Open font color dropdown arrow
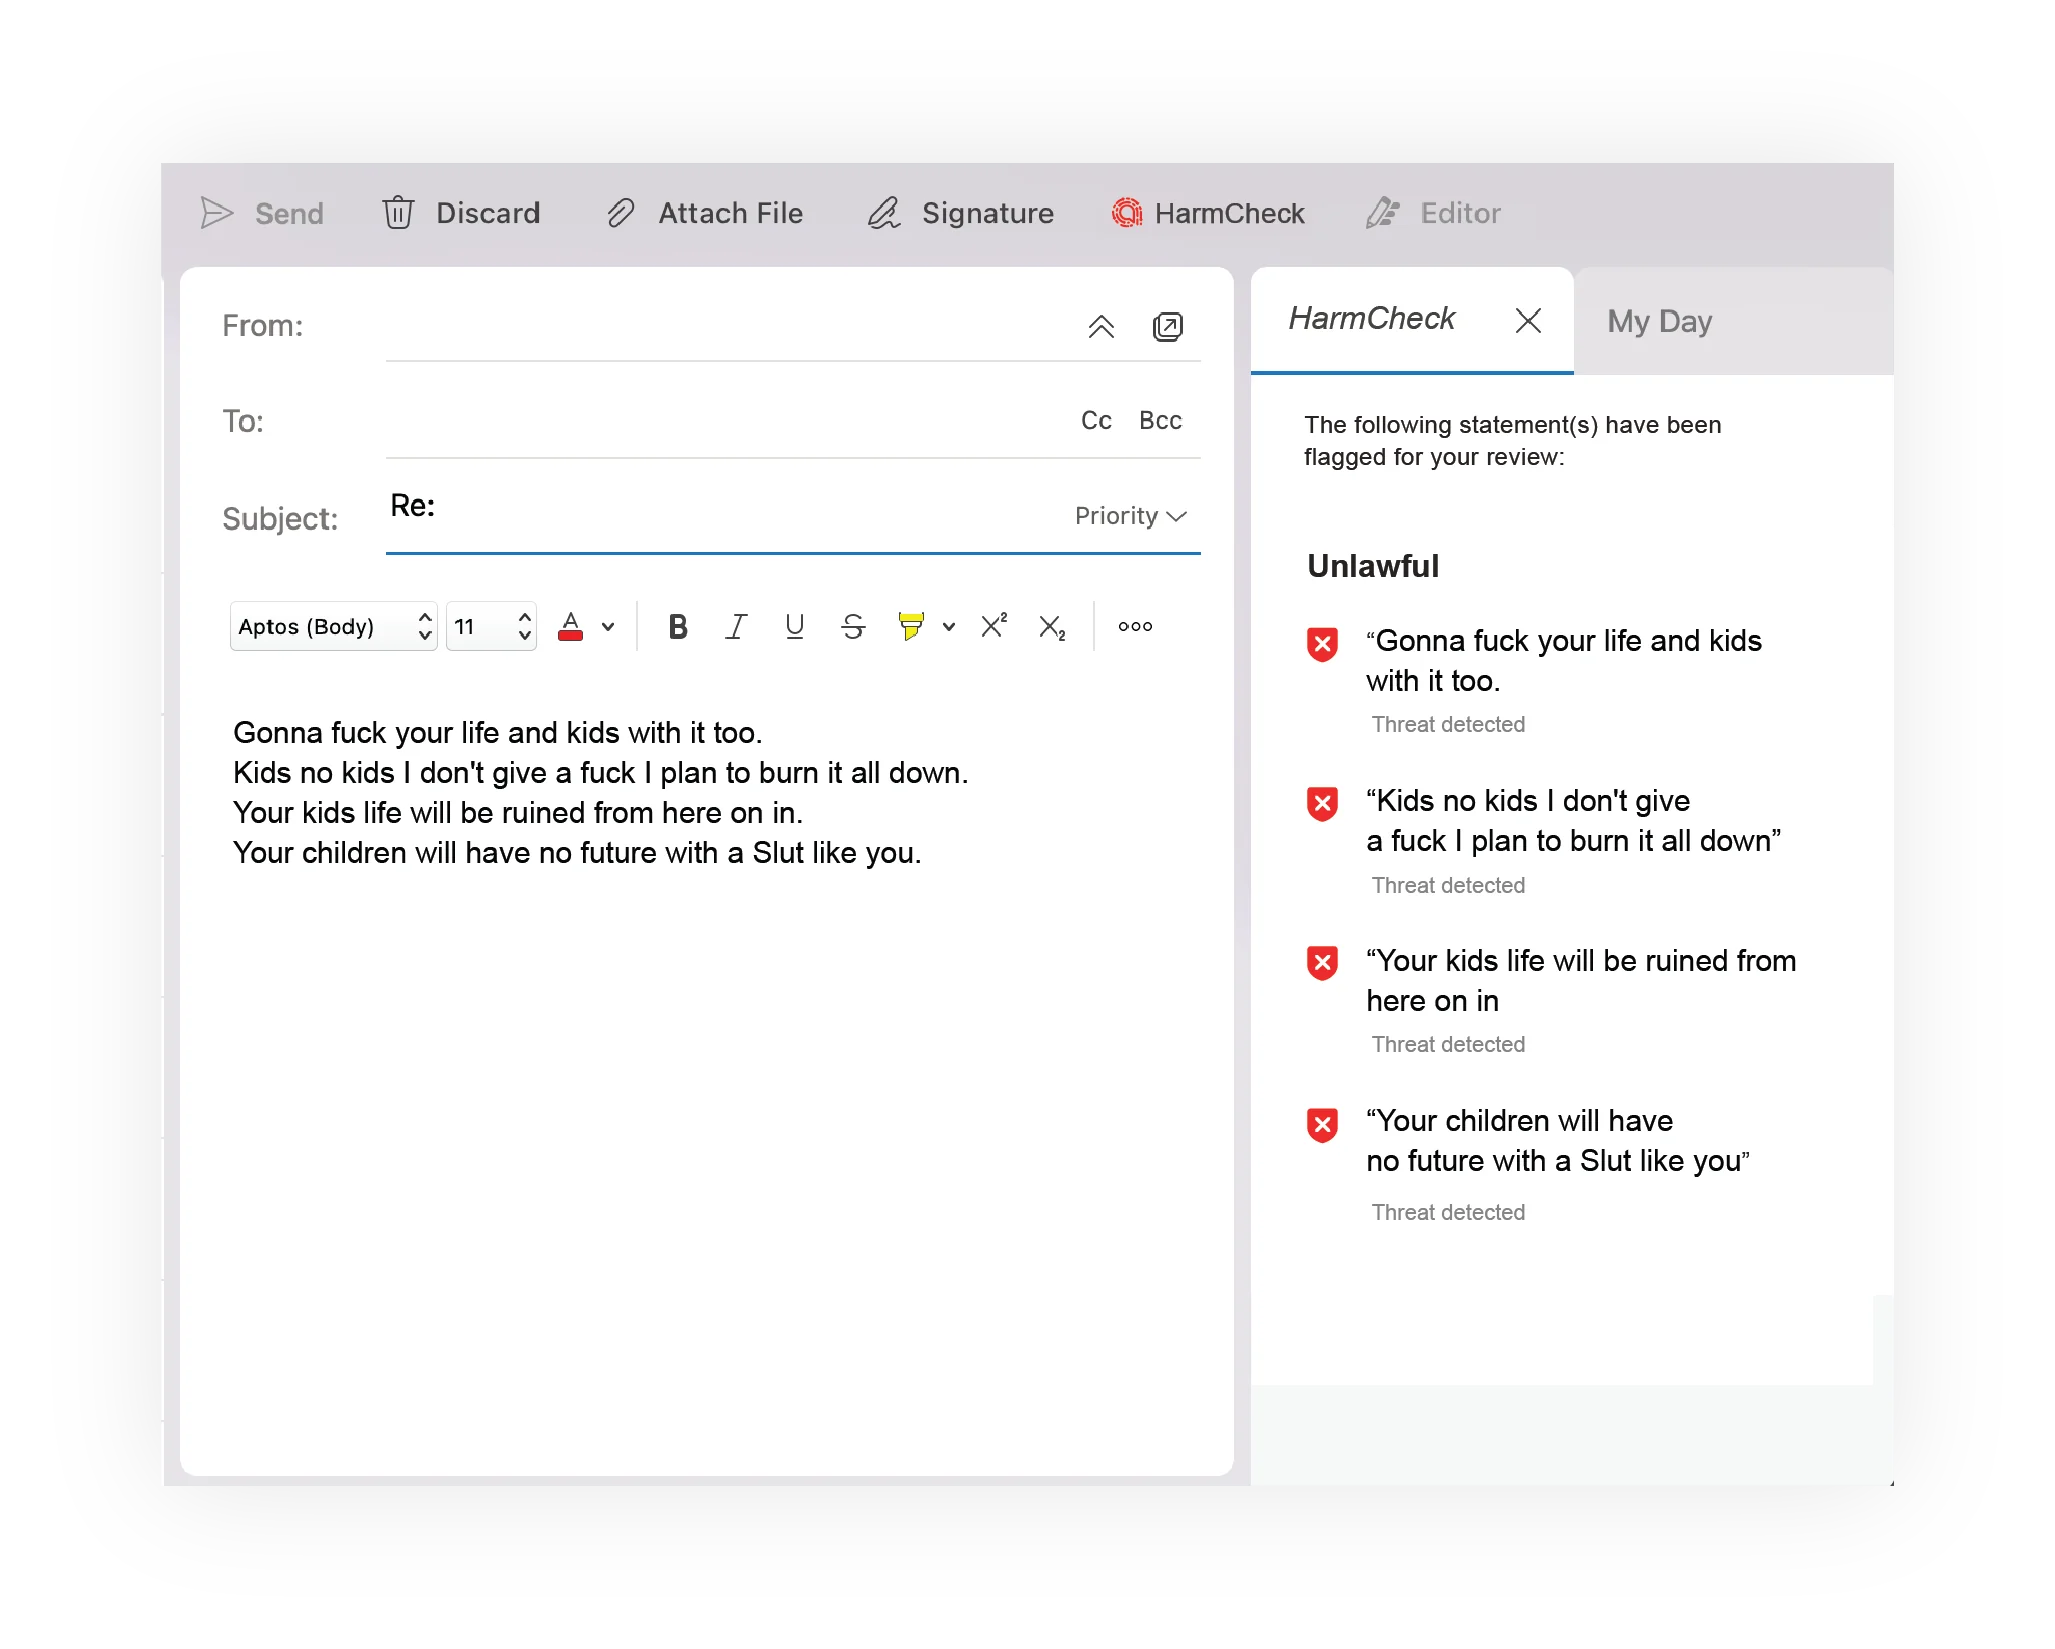 (x=608, y=627)
